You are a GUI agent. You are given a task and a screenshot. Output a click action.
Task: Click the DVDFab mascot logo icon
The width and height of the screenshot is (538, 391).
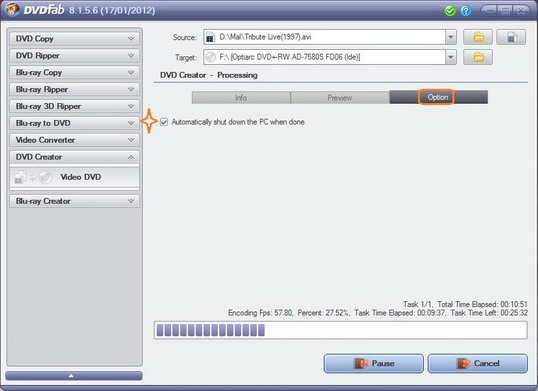(x=12, y=9)
